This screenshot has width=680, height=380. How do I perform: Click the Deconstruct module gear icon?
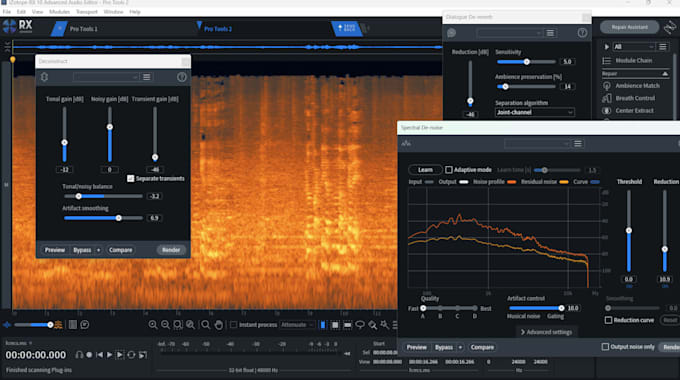(44, 77)
